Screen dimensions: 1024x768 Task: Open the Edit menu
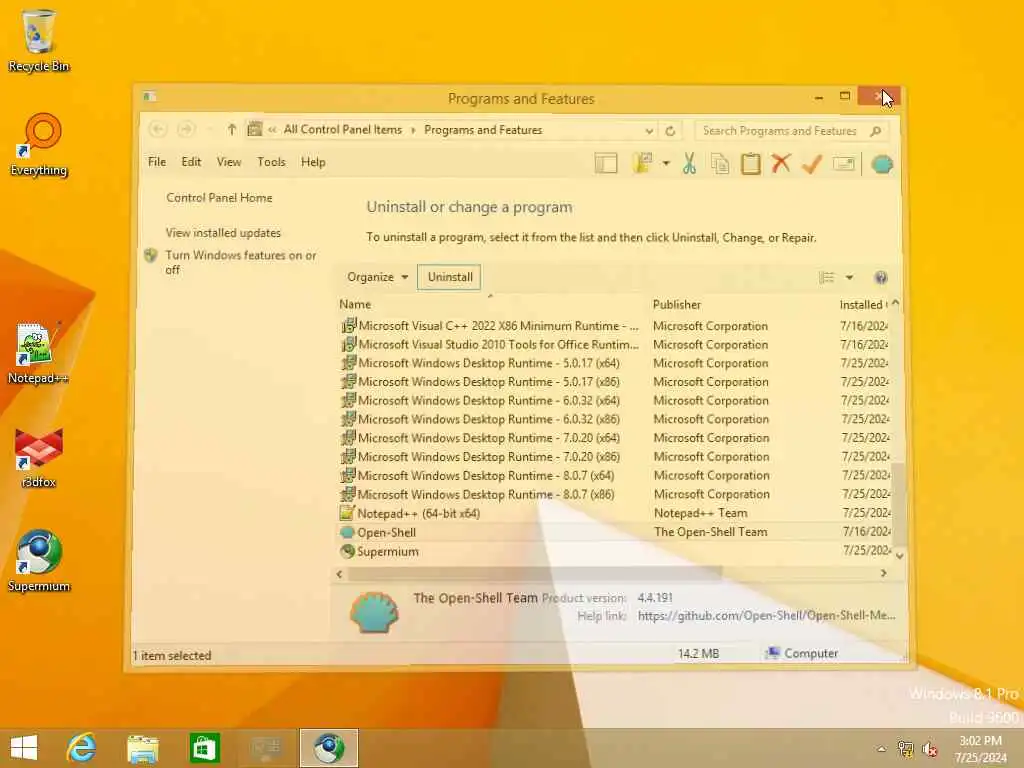point(191,162)
